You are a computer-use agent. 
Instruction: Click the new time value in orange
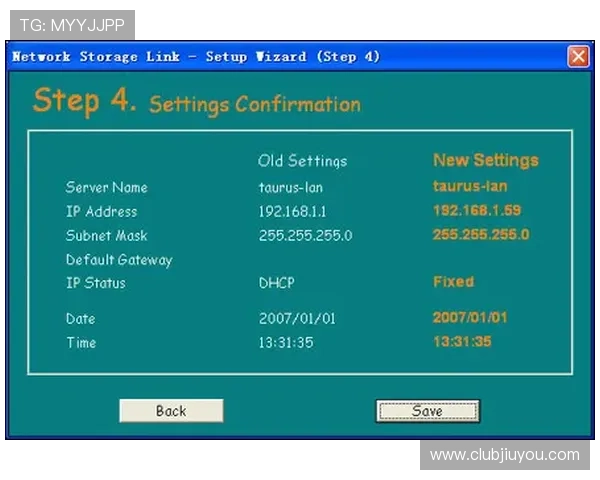point(461,342)
